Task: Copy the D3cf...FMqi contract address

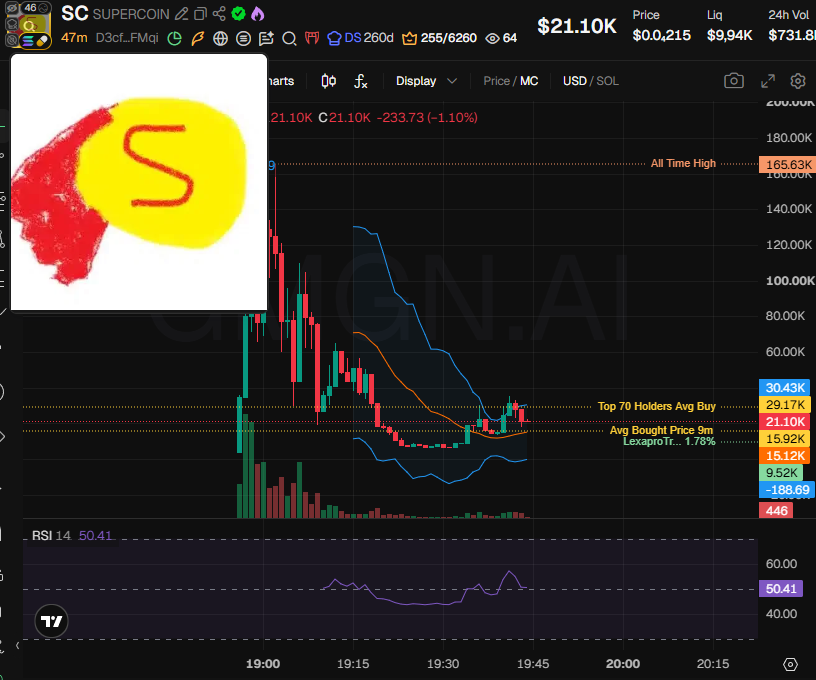Action: [127, 38]
